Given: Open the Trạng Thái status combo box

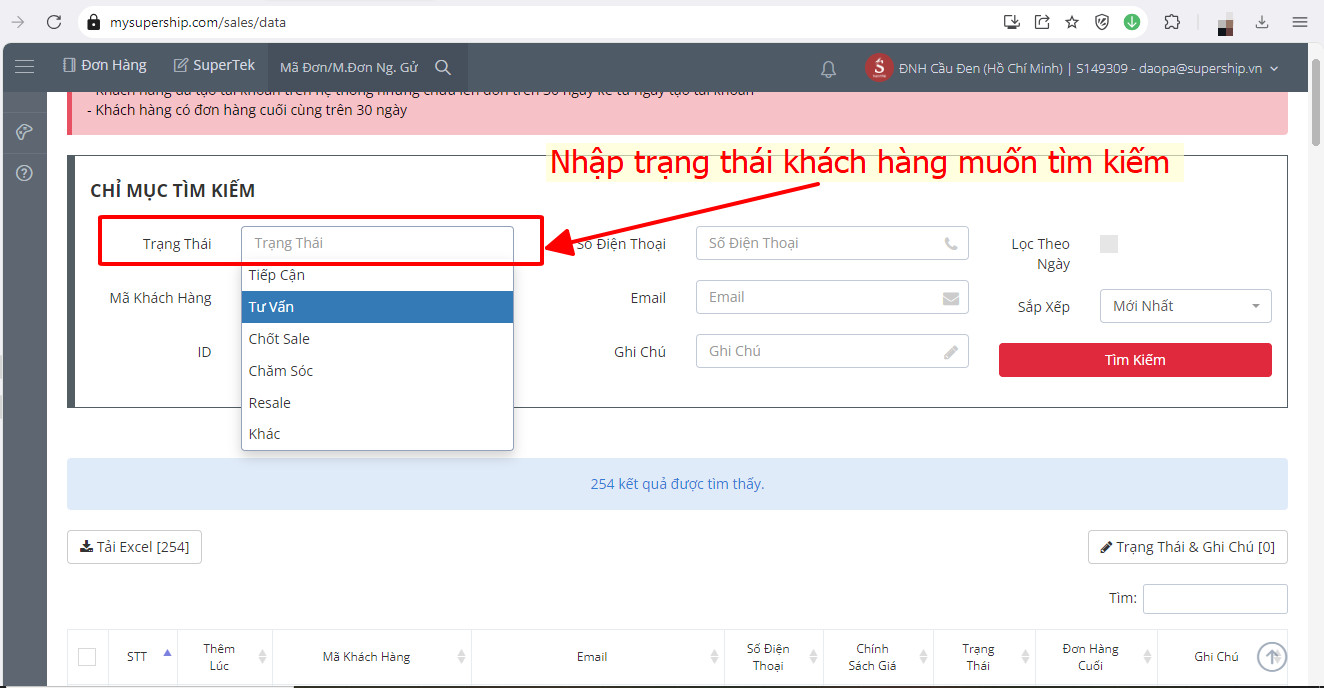Looking at the screenshot, I should point(377,243).
